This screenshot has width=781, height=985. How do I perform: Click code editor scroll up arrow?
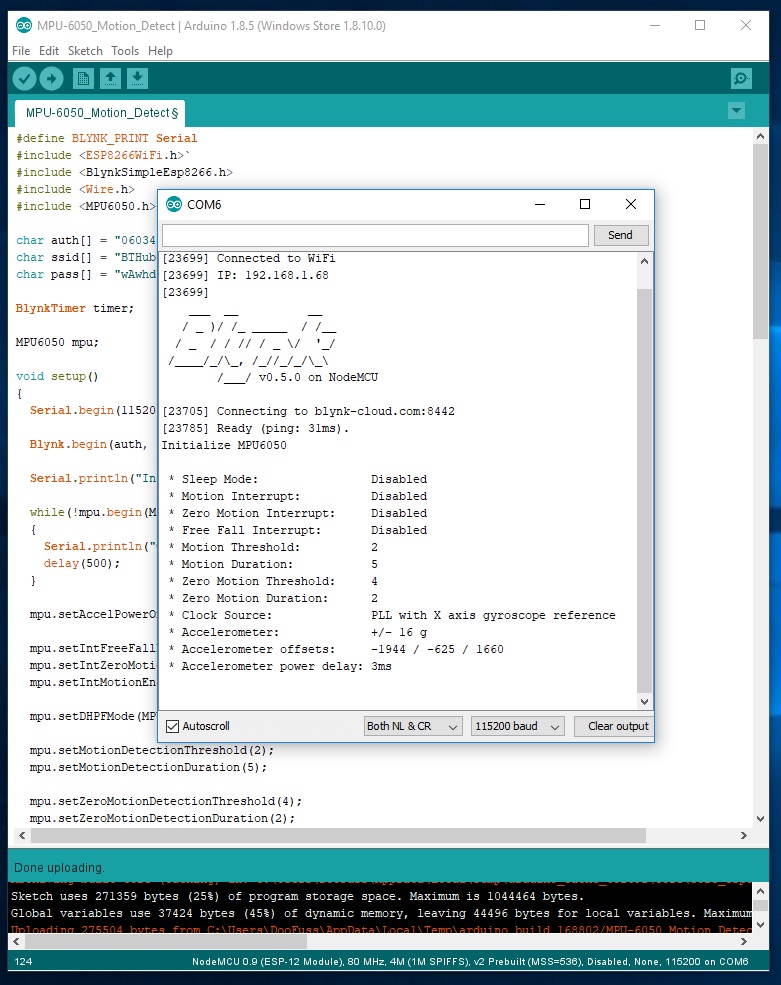point(760,136)
